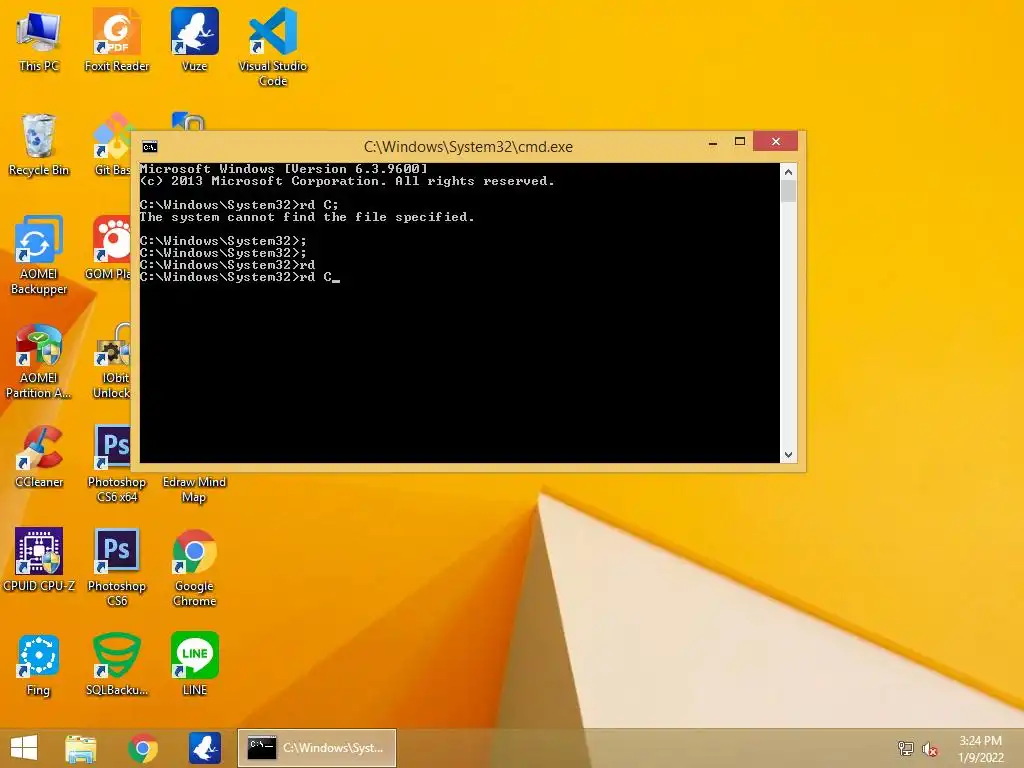Launch Visual Studio Code shortcut
The height and width of the screenshot is (768, 1024).
[x=273, y=48]
